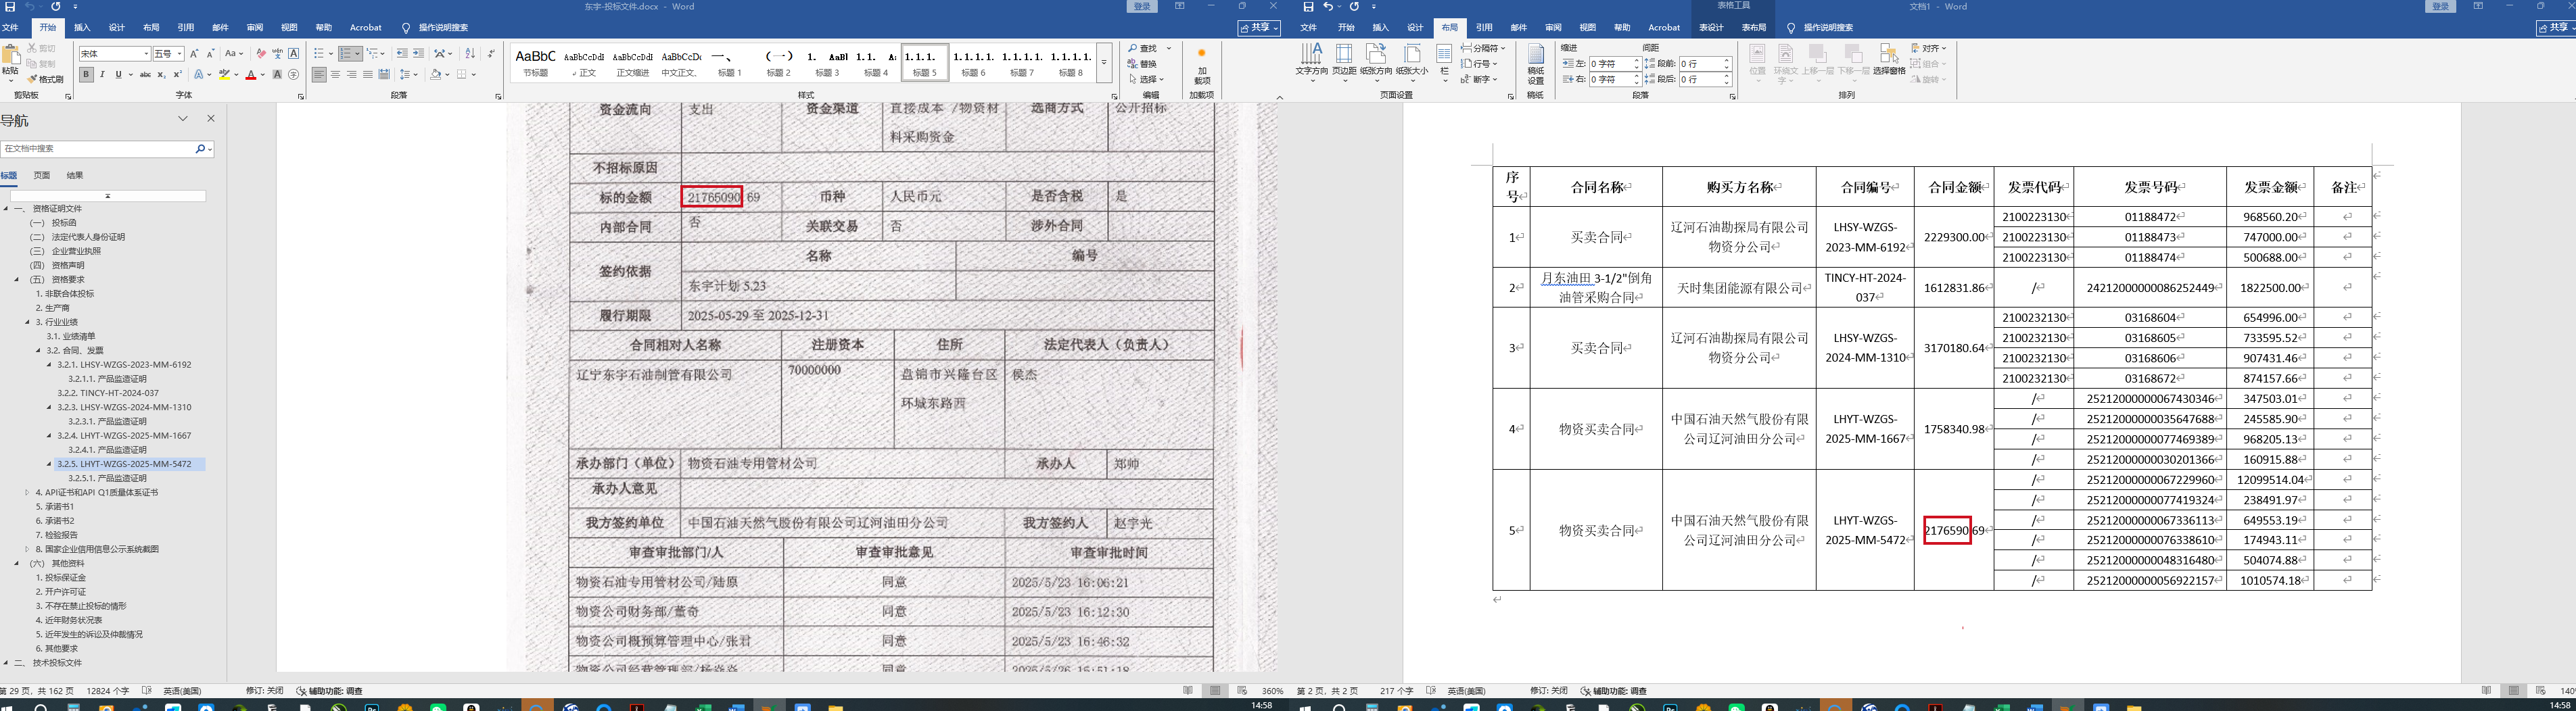Toggle subscript formatting
The width and height of the screenshot is (2576, 711).
(x=162, y=75)
